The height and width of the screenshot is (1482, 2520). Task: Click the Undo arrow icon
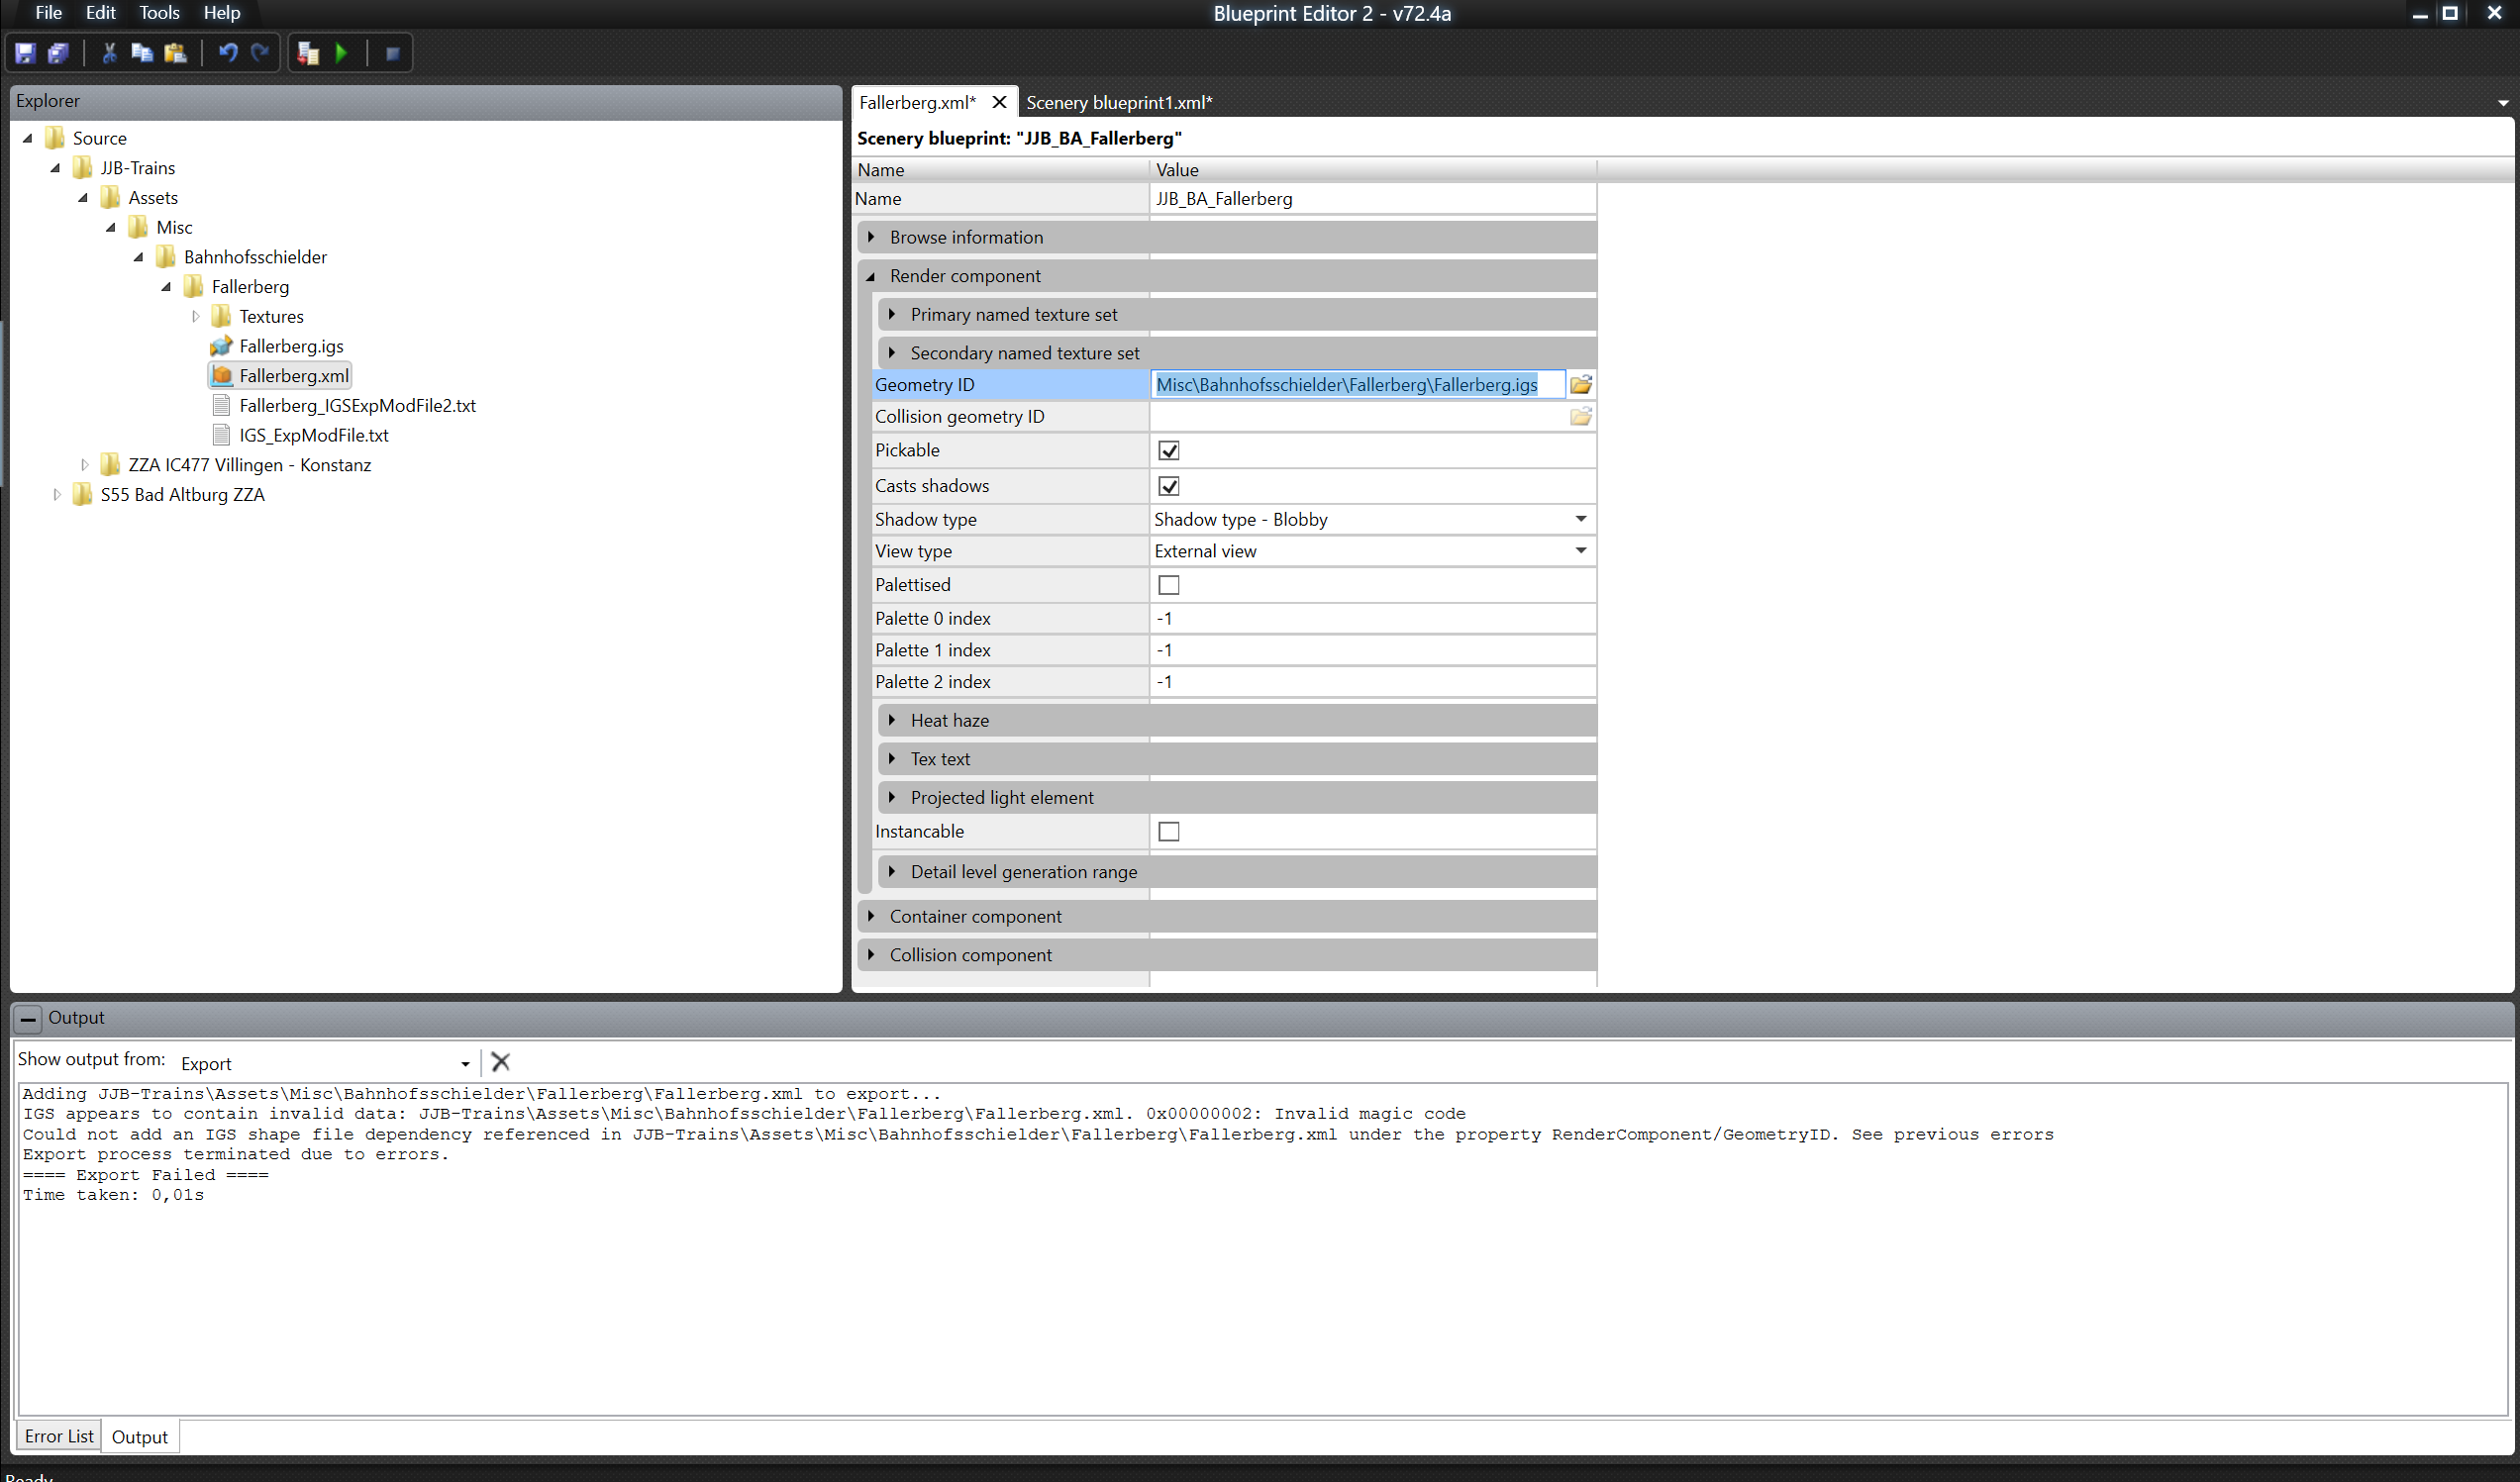pyautogui.click(x=228, y=53)
